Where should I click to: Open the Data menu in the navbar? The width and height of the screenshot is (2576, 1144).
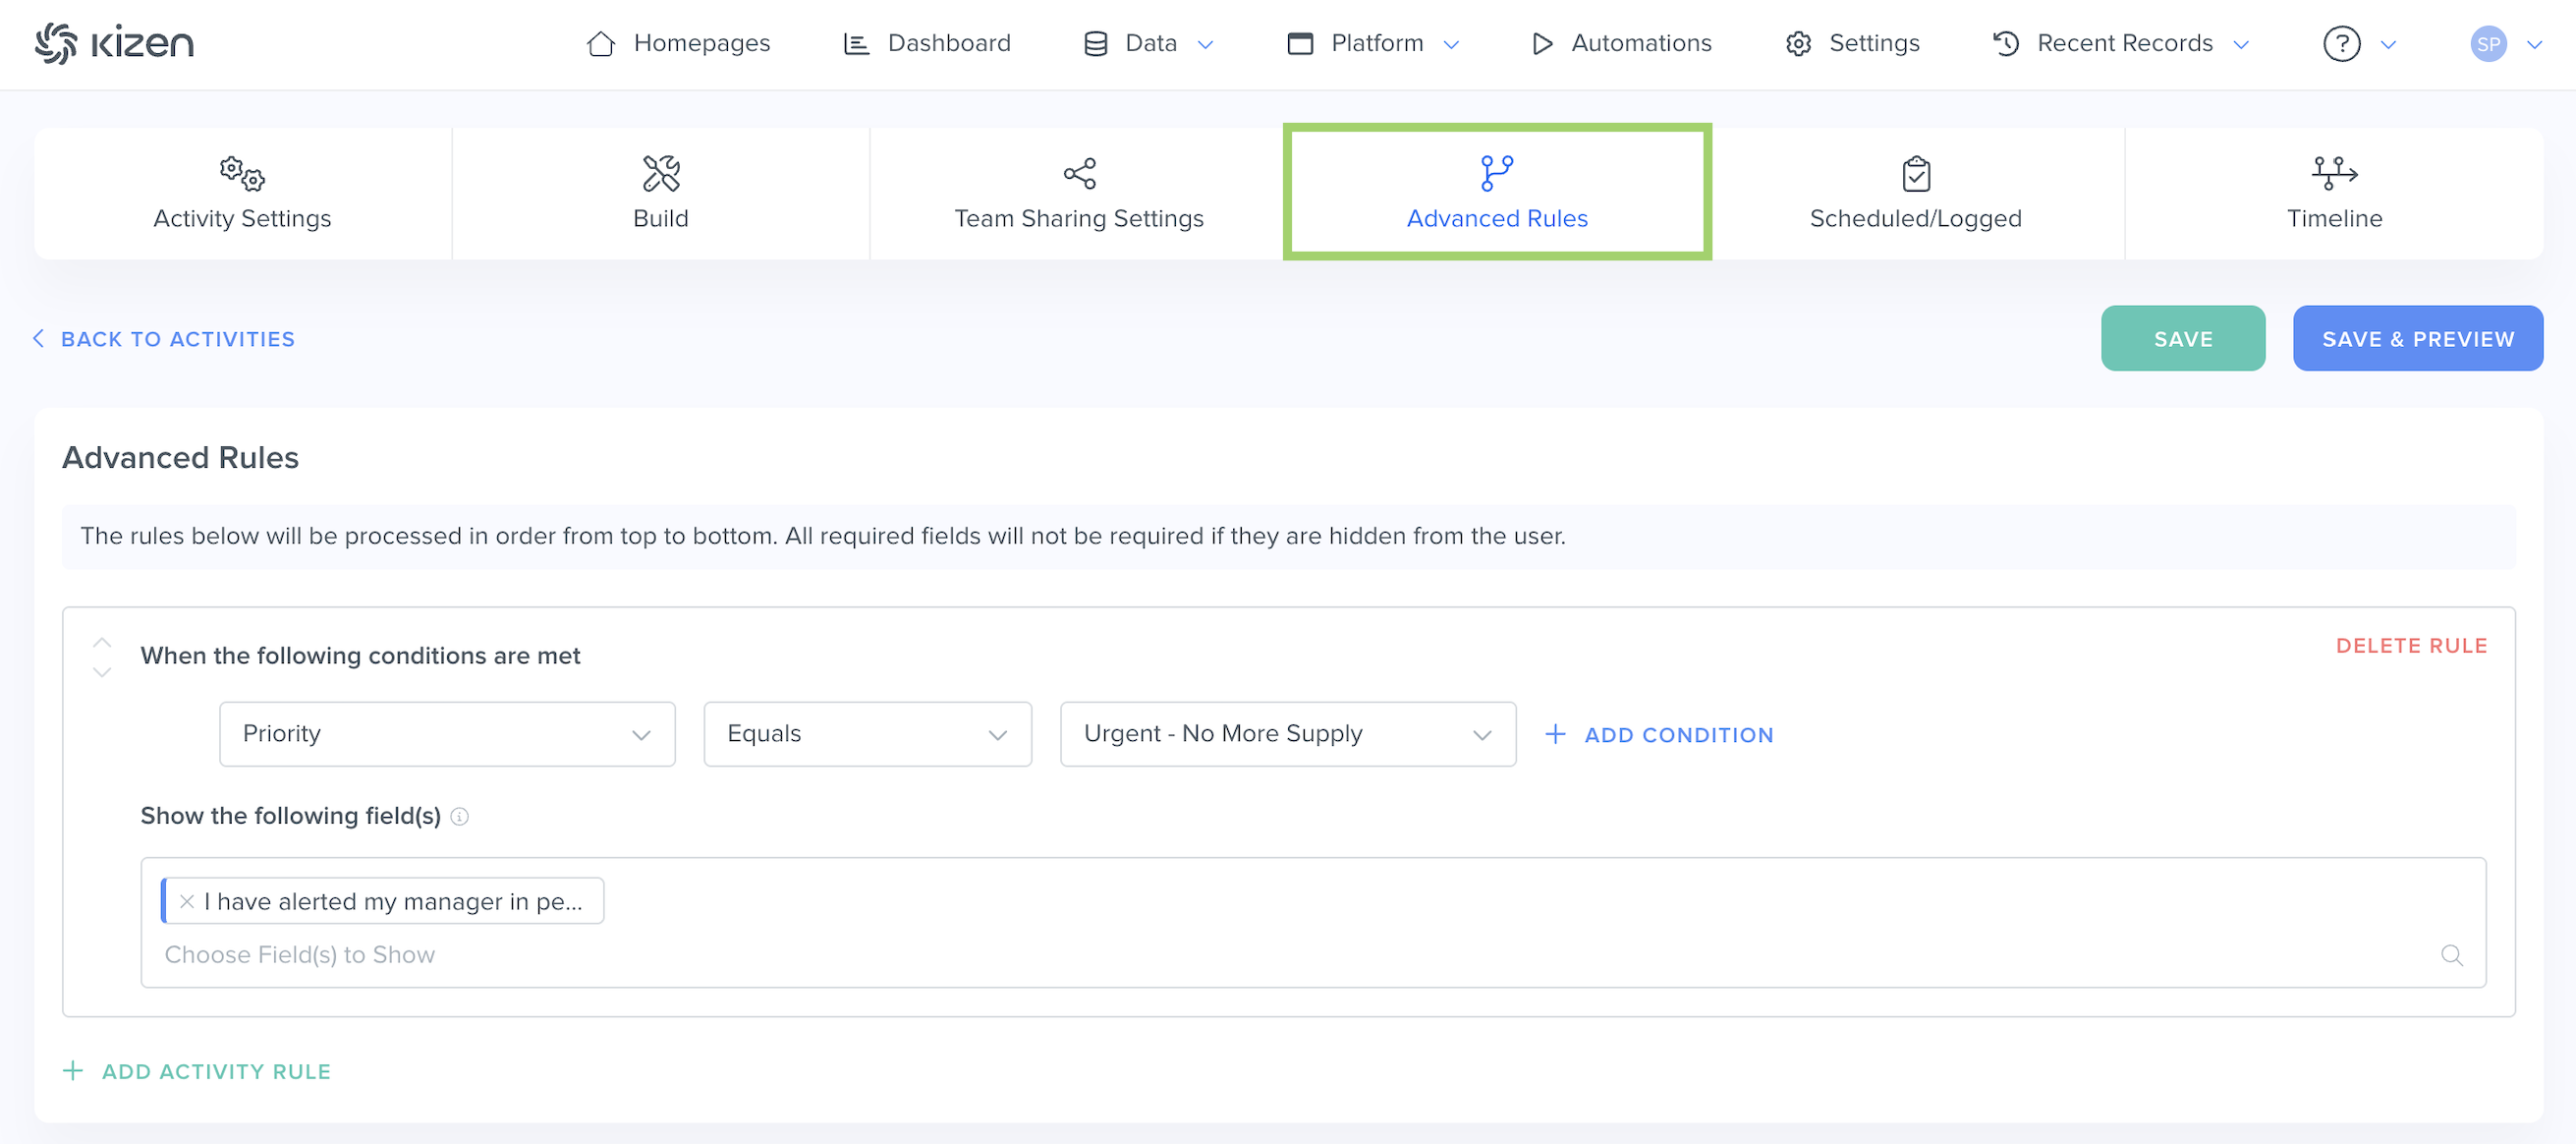pyautogui.click(x=1149, y=44)
